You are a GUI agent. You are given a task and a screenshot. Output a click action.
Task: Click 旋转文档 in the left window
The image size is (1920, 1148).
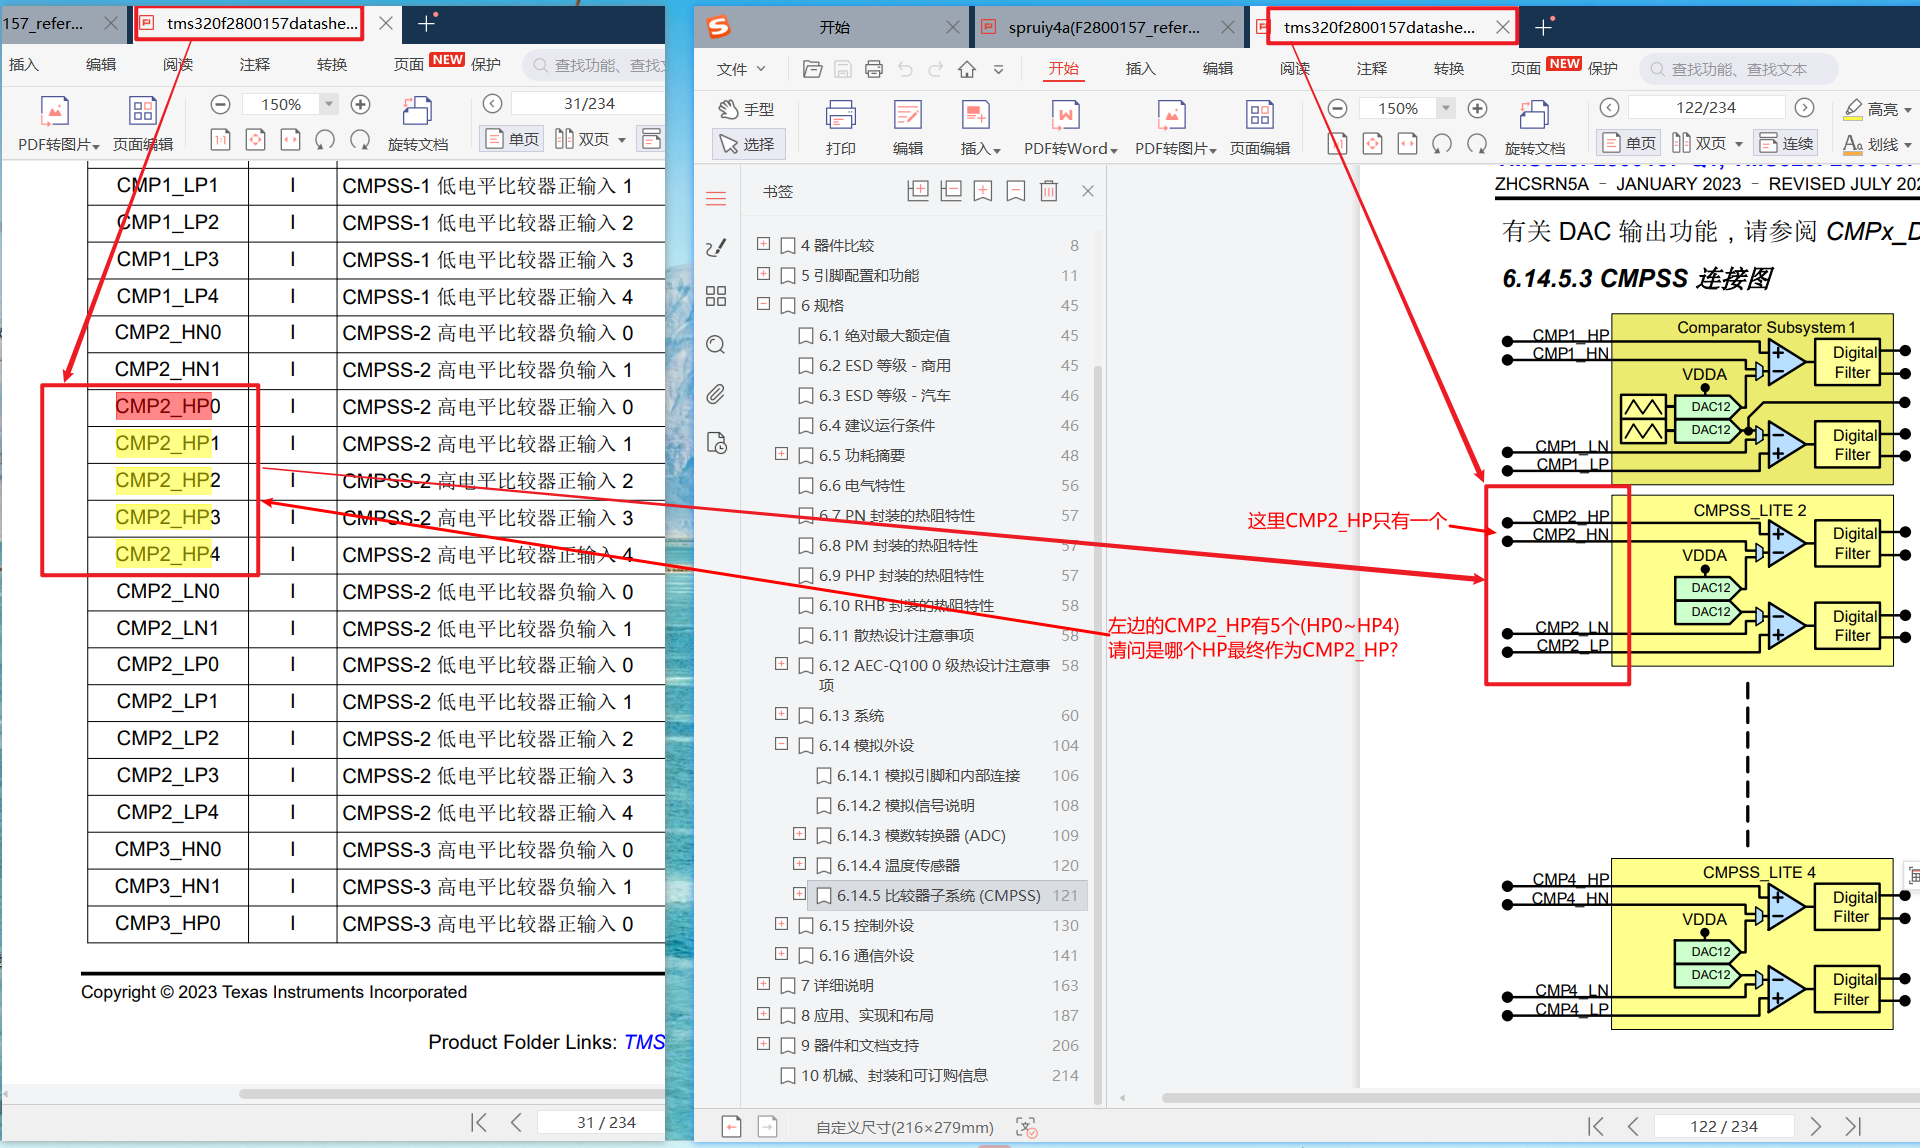[417, 123]
